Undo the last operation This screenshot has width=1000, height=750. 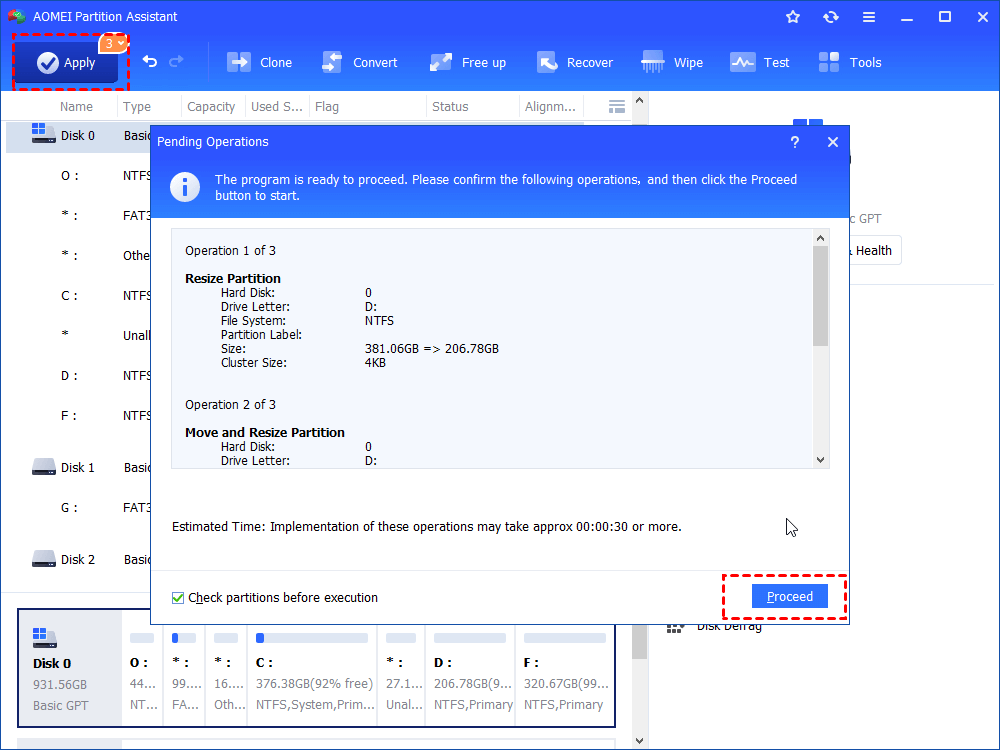tap(150, 62)
